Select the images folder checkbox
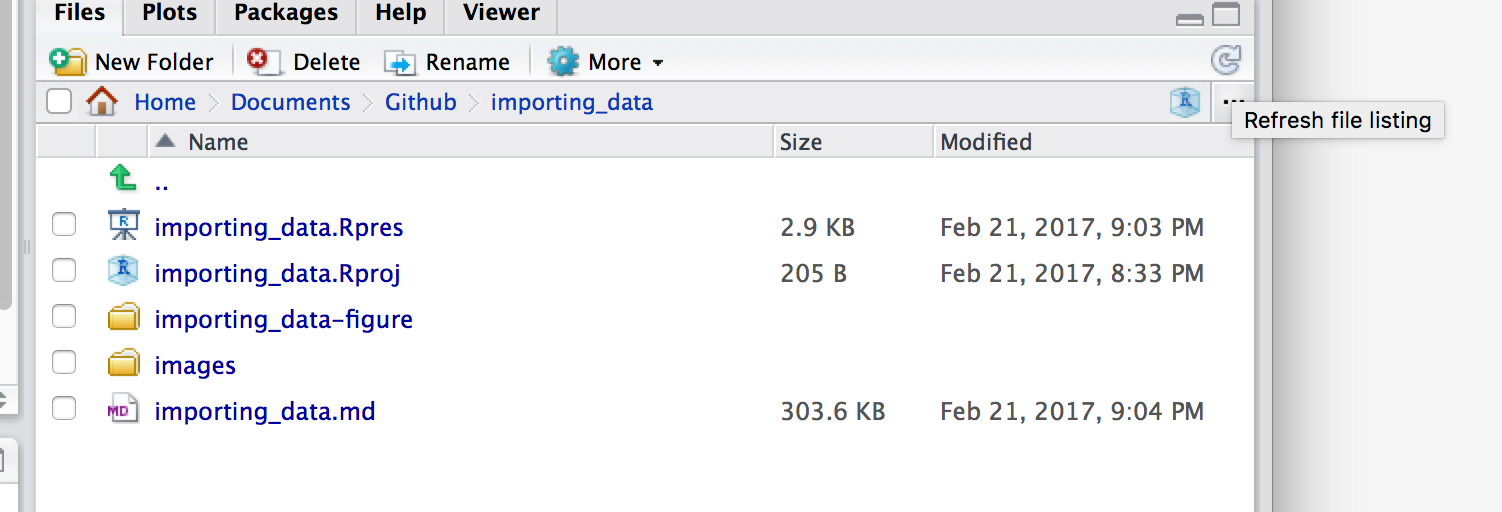 tap(64, 364)
